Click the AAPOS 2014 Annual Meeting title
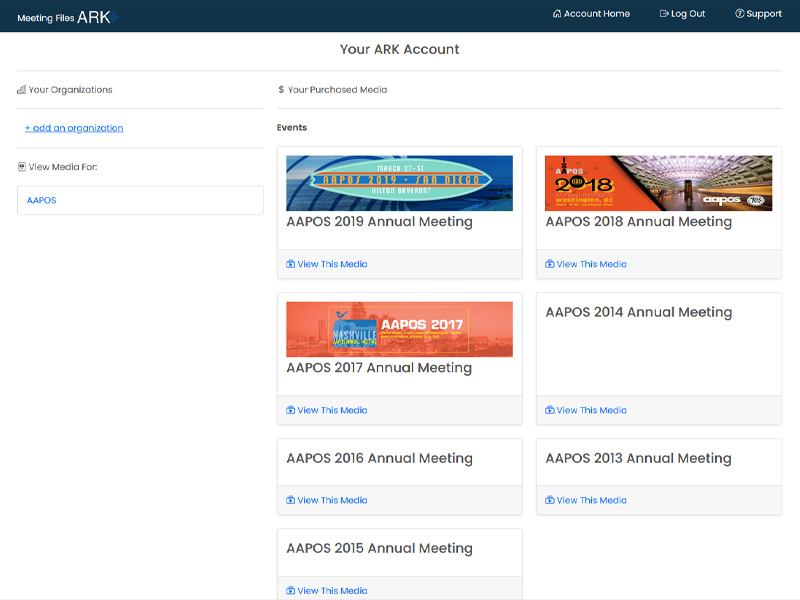Viewport: 800px width, 600px height. [x=639, y=312]
